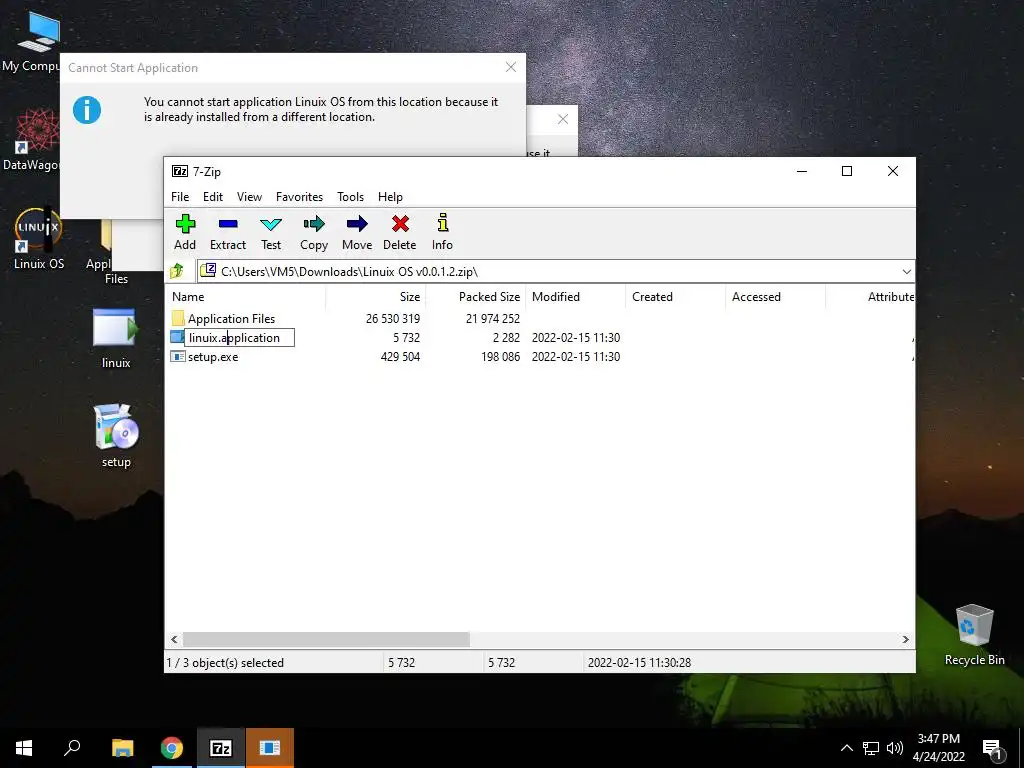
Task: Click the '1 / 3 object(s) selected' status text
Action: pos(225,663)
